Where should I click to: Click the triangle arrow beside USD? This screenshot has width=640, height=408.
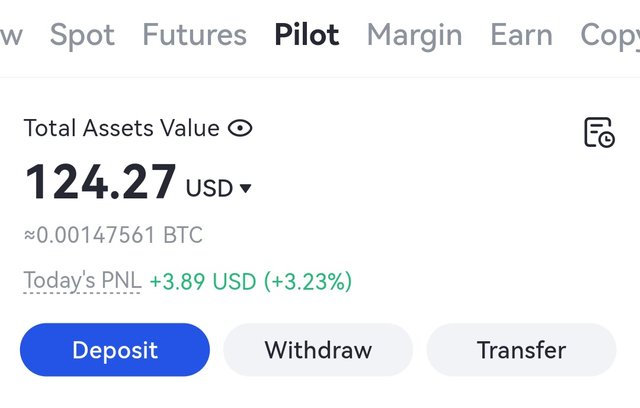245,188
